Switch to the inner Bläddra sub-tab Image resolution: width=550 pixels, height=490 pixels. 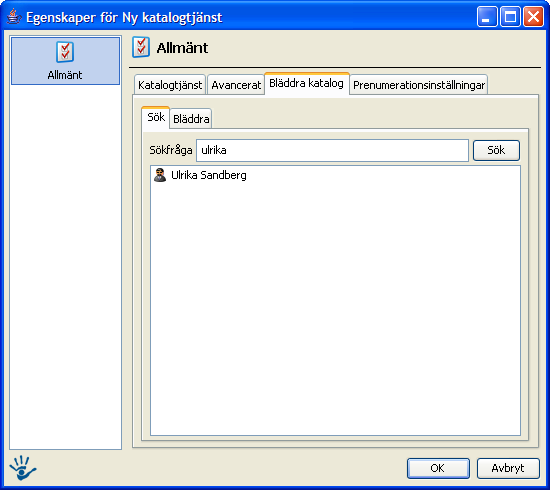tap(191, 119)
